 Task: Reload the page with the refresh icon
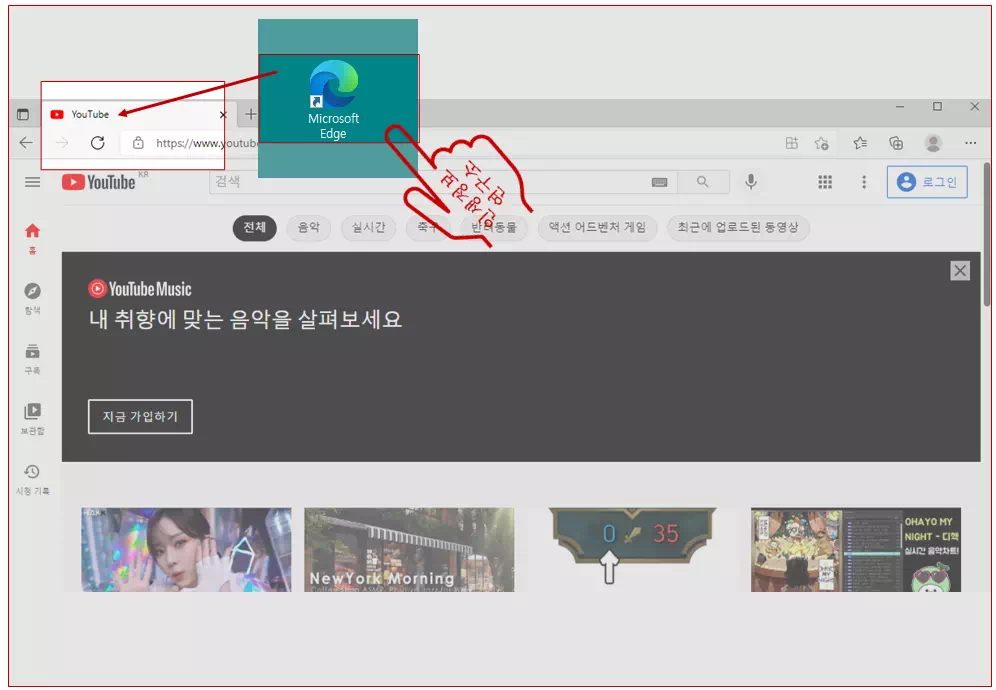point(97,143)
